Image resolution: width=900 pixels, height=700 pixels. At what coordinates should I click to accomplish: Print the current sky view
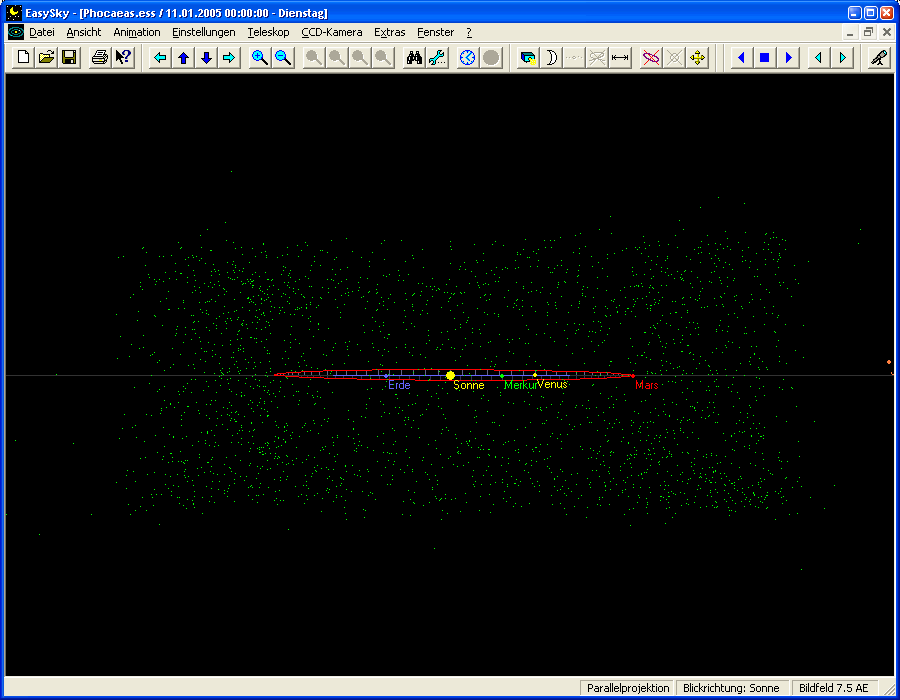(x=100, y=58)
